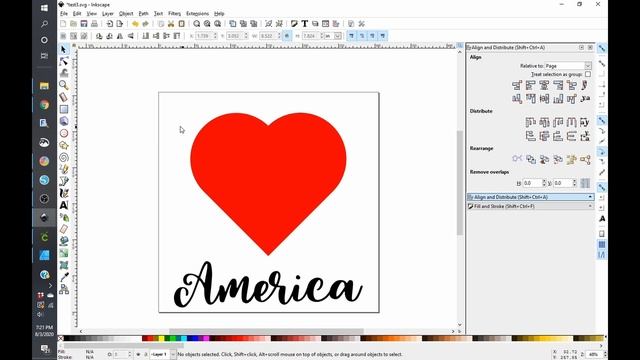Select the 3D Box tool
Viewport: 640px width, 360px height.
pos(64,121)
